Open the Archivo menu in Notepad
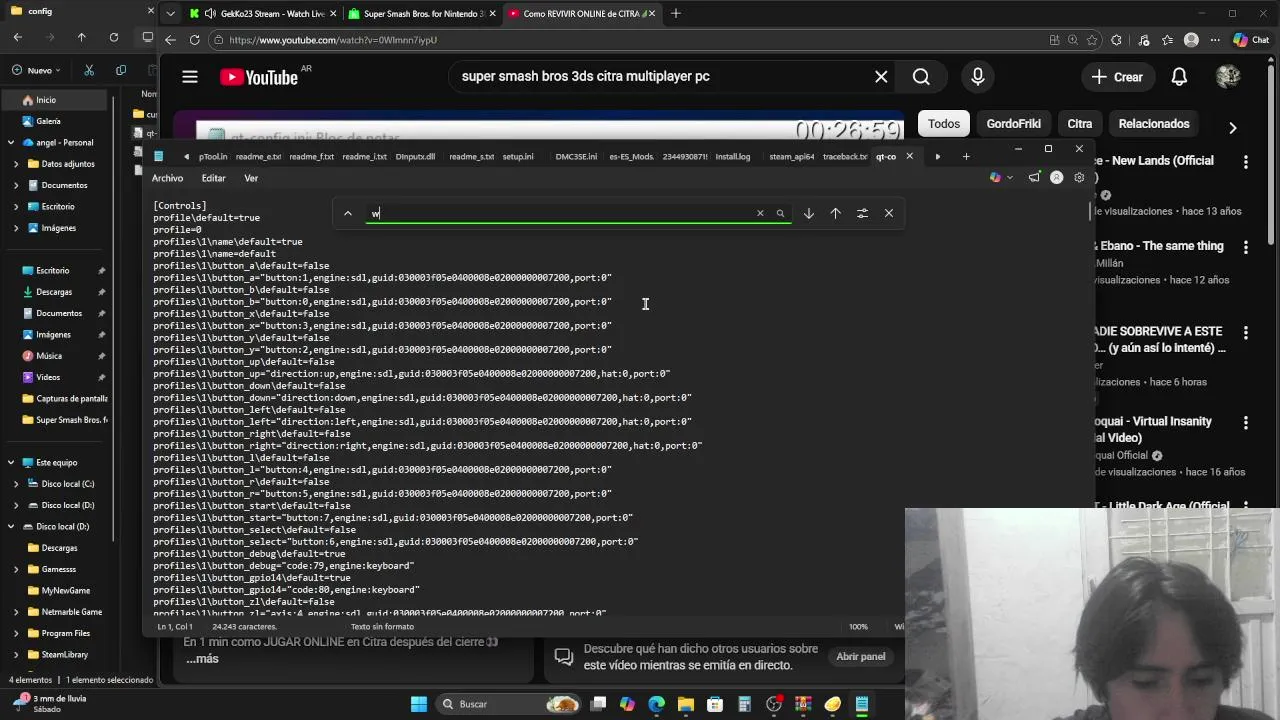Screen dimensions: 1280x720 click(167, 178)
